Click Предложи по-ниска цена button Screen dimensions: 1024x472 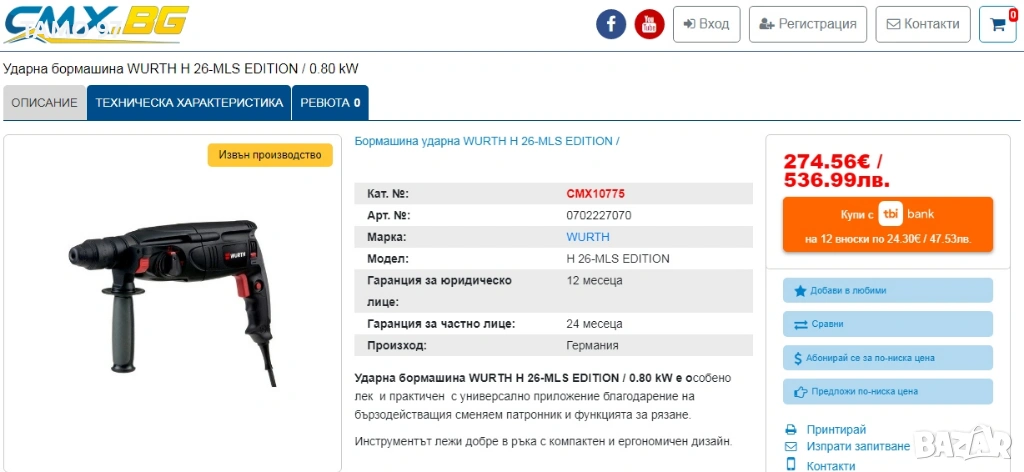887,392
